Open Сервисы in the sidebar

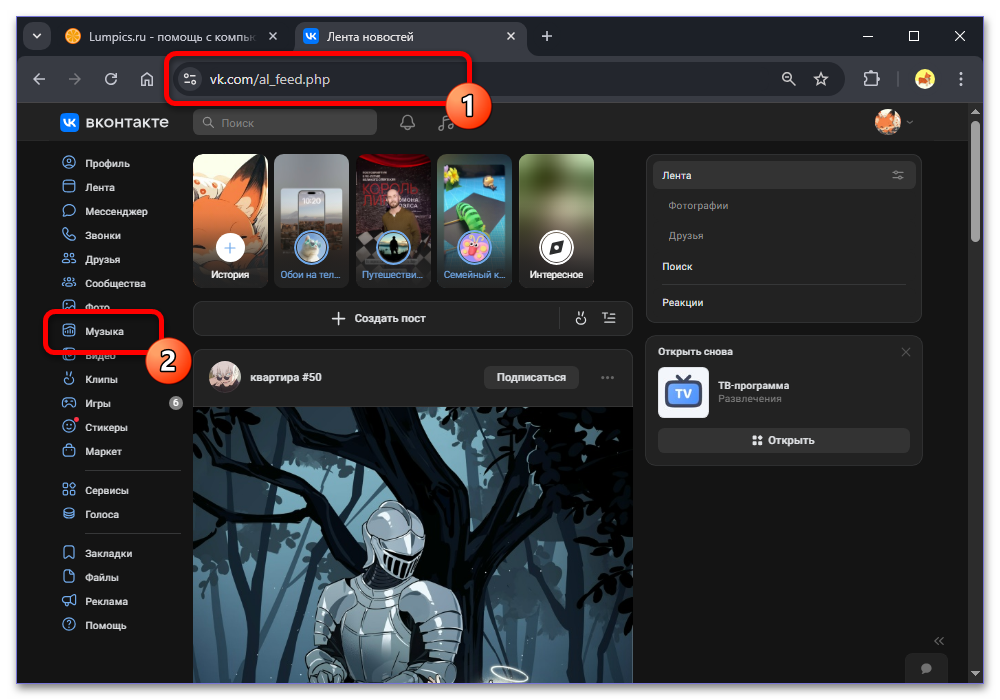(x=95, y=490)
